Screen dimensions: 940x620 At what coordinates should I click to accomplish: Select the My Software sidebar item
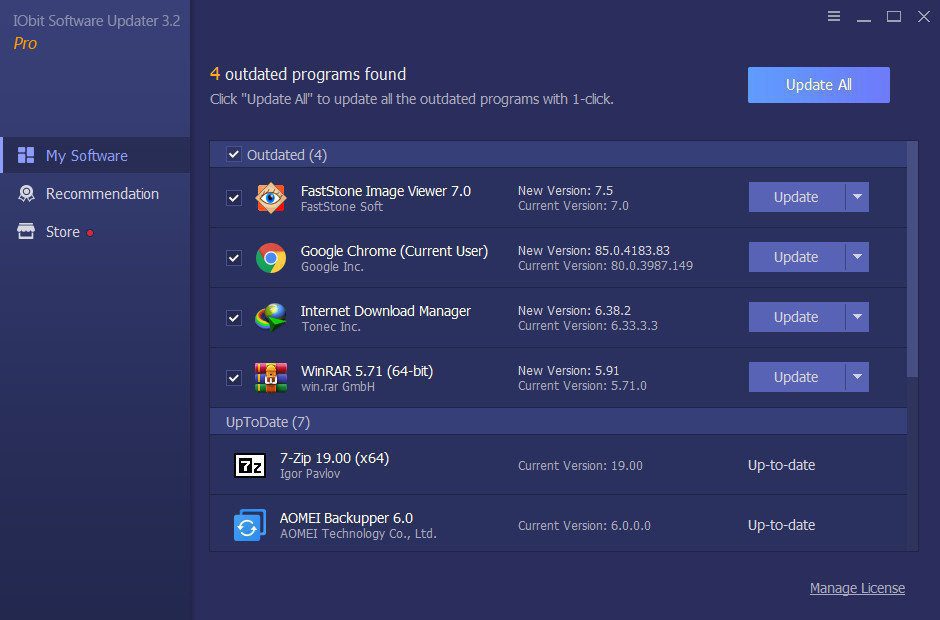coord(85,155)
